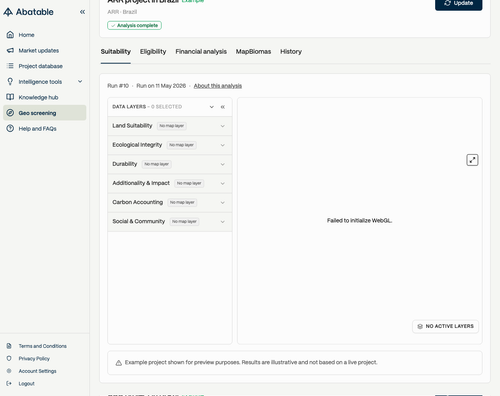Expand the Carbon Accounting section
This screenshot has height=396, width=500.
[x=170, y=202]
